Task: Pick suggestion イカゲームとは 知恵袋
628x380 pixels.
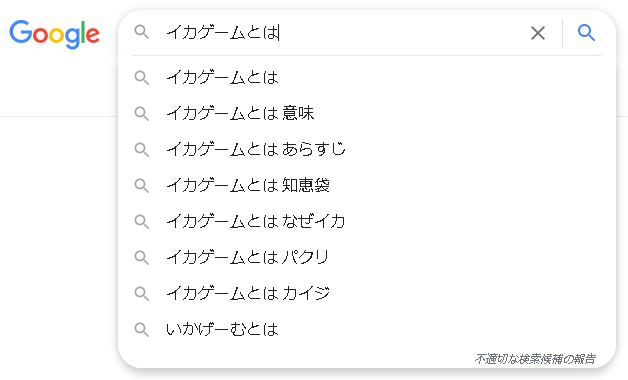Action: point(367,185)
